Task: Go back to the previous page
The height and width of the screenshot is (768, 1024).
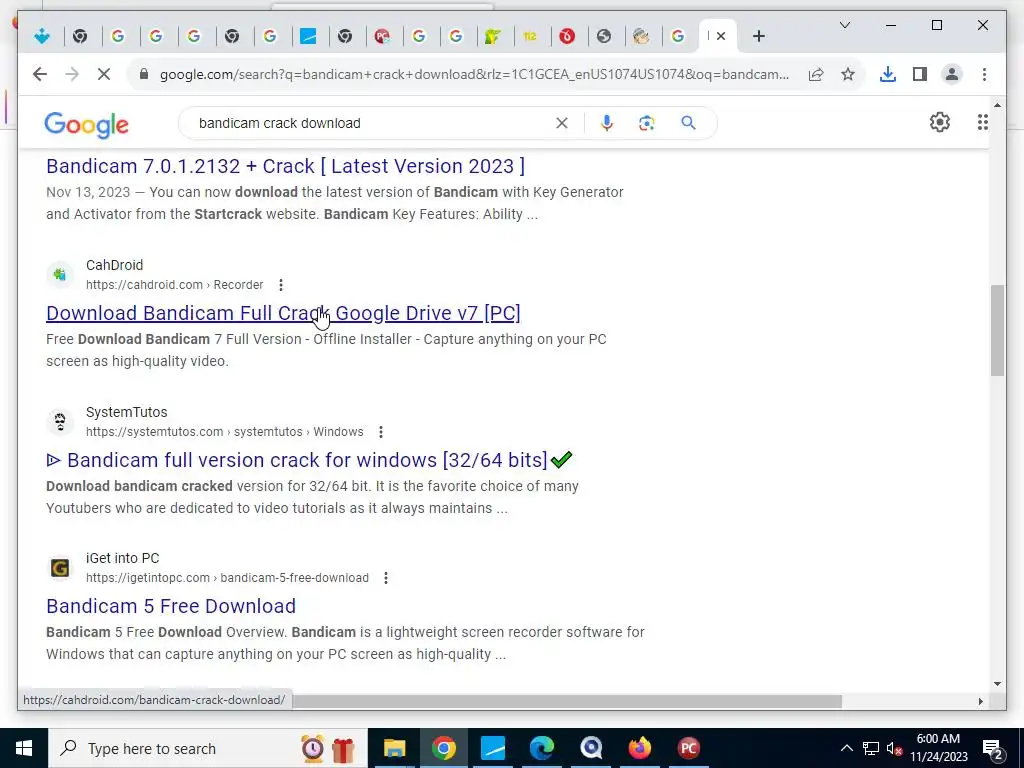Action: point(40,74)
